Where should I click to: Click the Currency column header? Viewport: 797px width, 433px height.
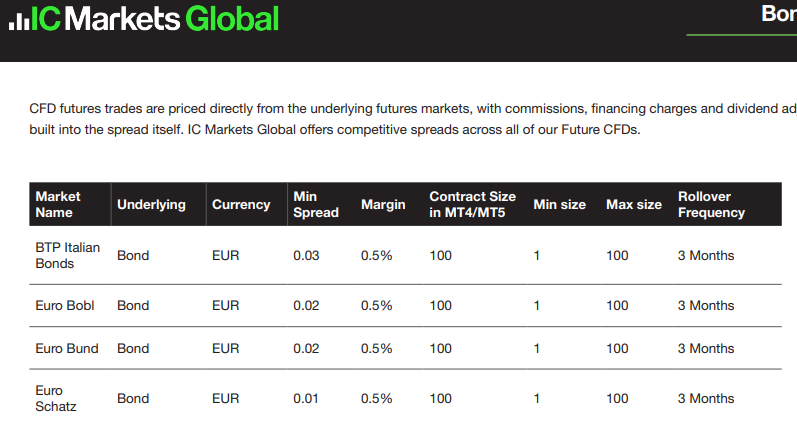pos(241,204)
